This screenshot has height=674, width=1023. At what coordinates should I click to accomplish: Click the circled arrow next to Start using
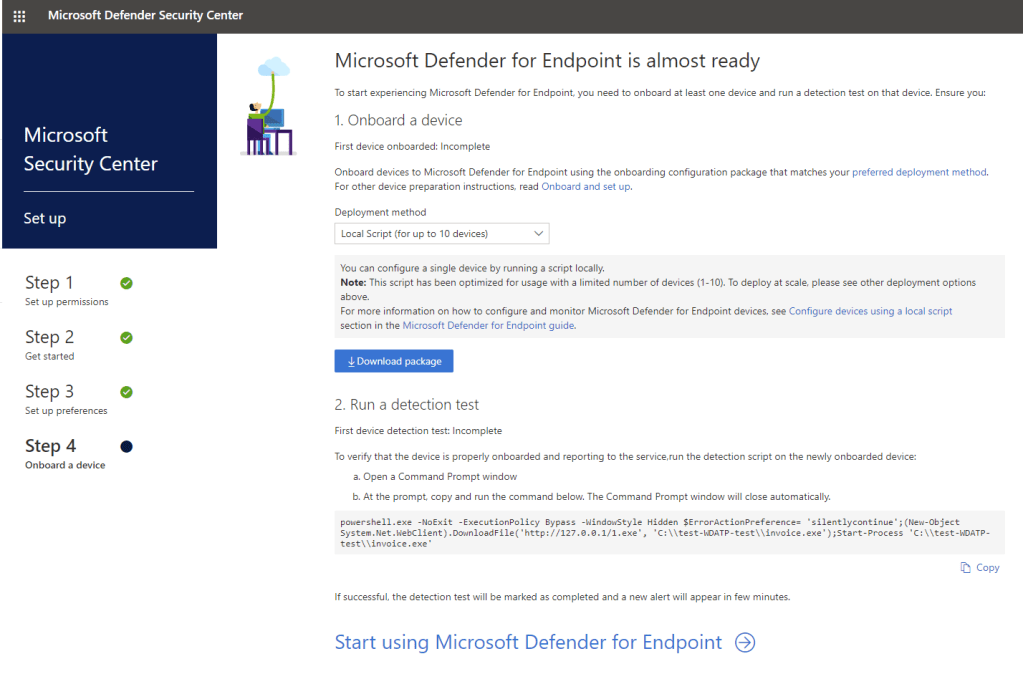pos(745,642)
